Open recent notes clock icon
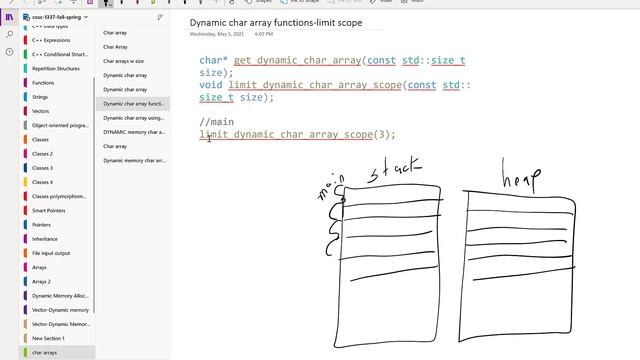The width and height of the screenshot is (640, 360). tap(9, 52)
